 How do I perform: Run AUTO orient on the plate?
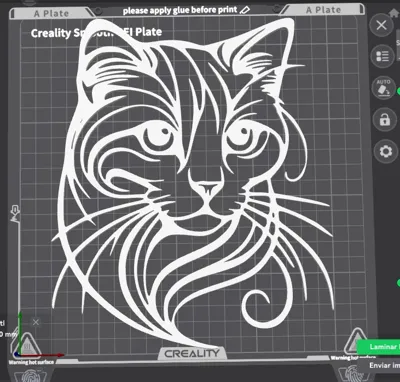coord(383,88)
